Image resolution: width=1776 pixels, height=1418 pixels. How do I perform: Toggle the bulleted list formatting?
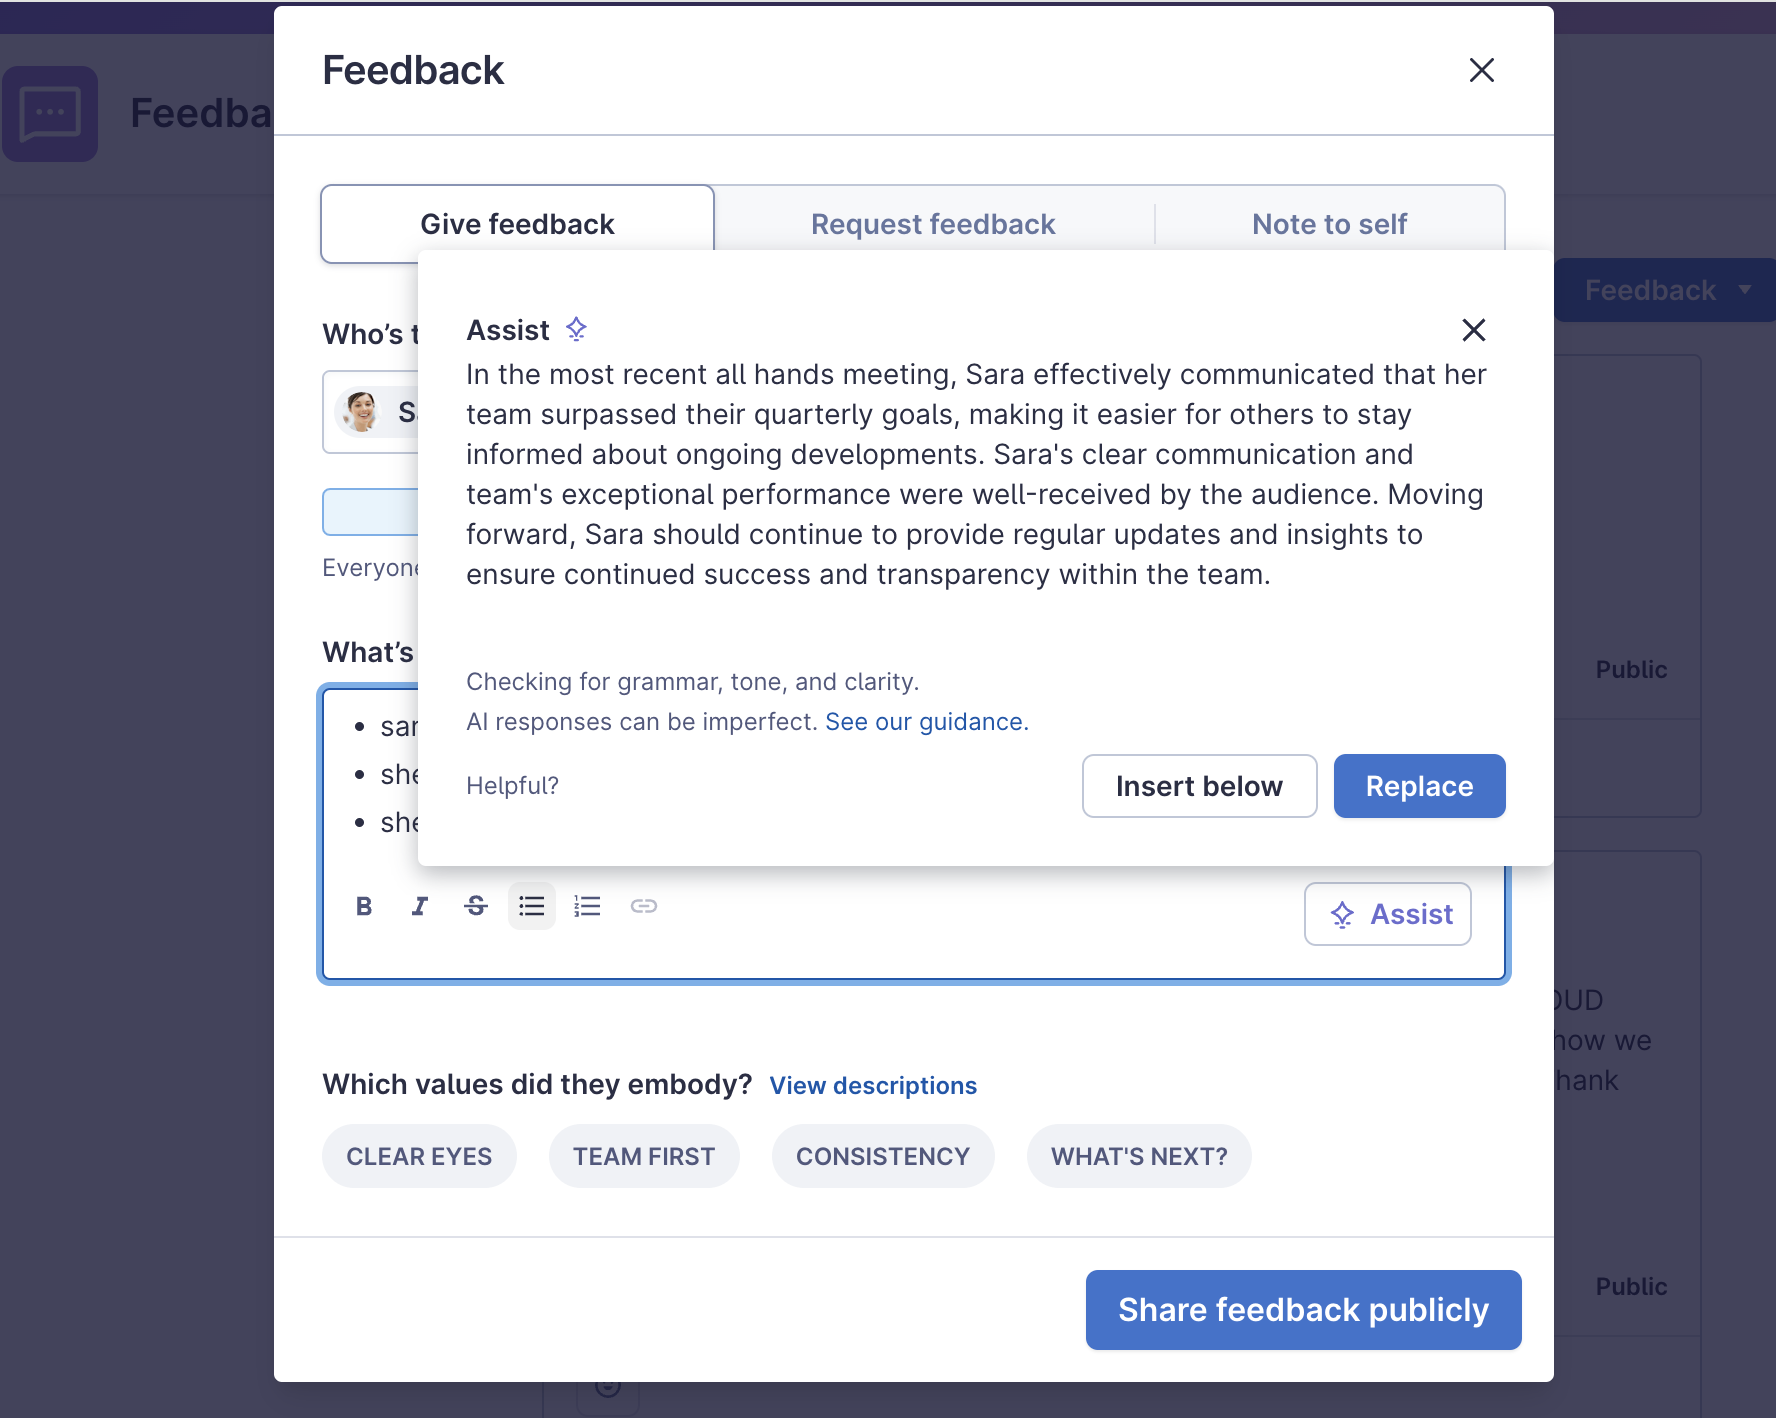coord(531,906)
